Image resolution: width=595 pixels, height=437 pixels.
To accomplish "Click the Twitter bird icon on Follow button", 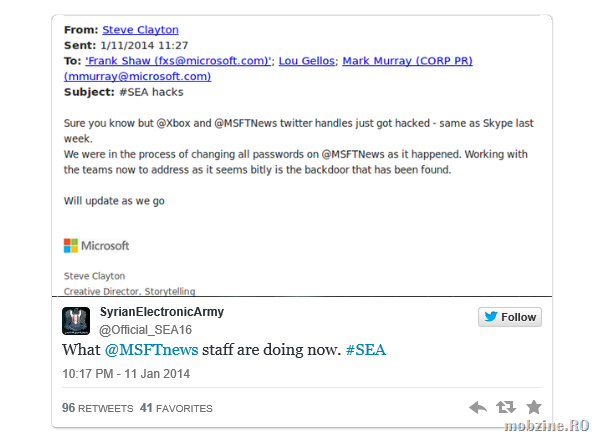I will coord(491,316).
